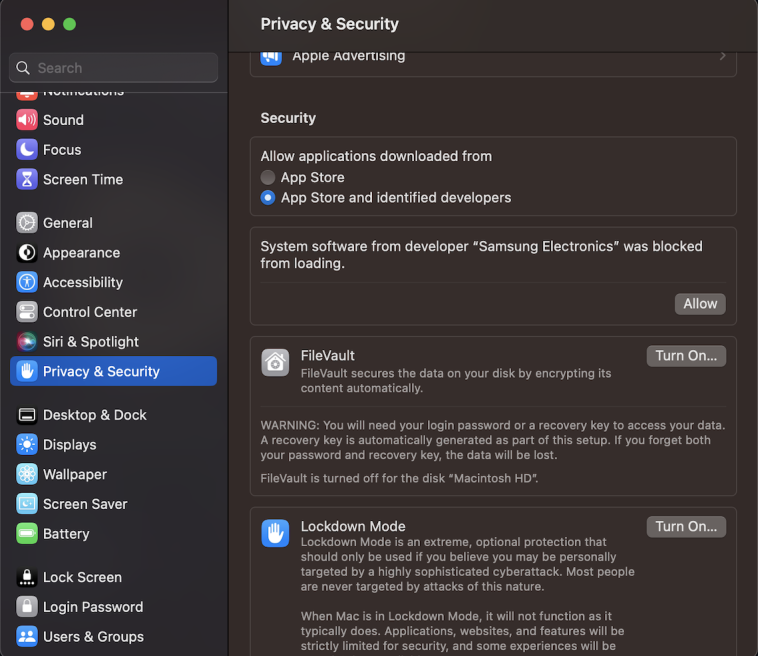
Task: Click the Lockdown Mode hand icon
Action: (275, 533)
